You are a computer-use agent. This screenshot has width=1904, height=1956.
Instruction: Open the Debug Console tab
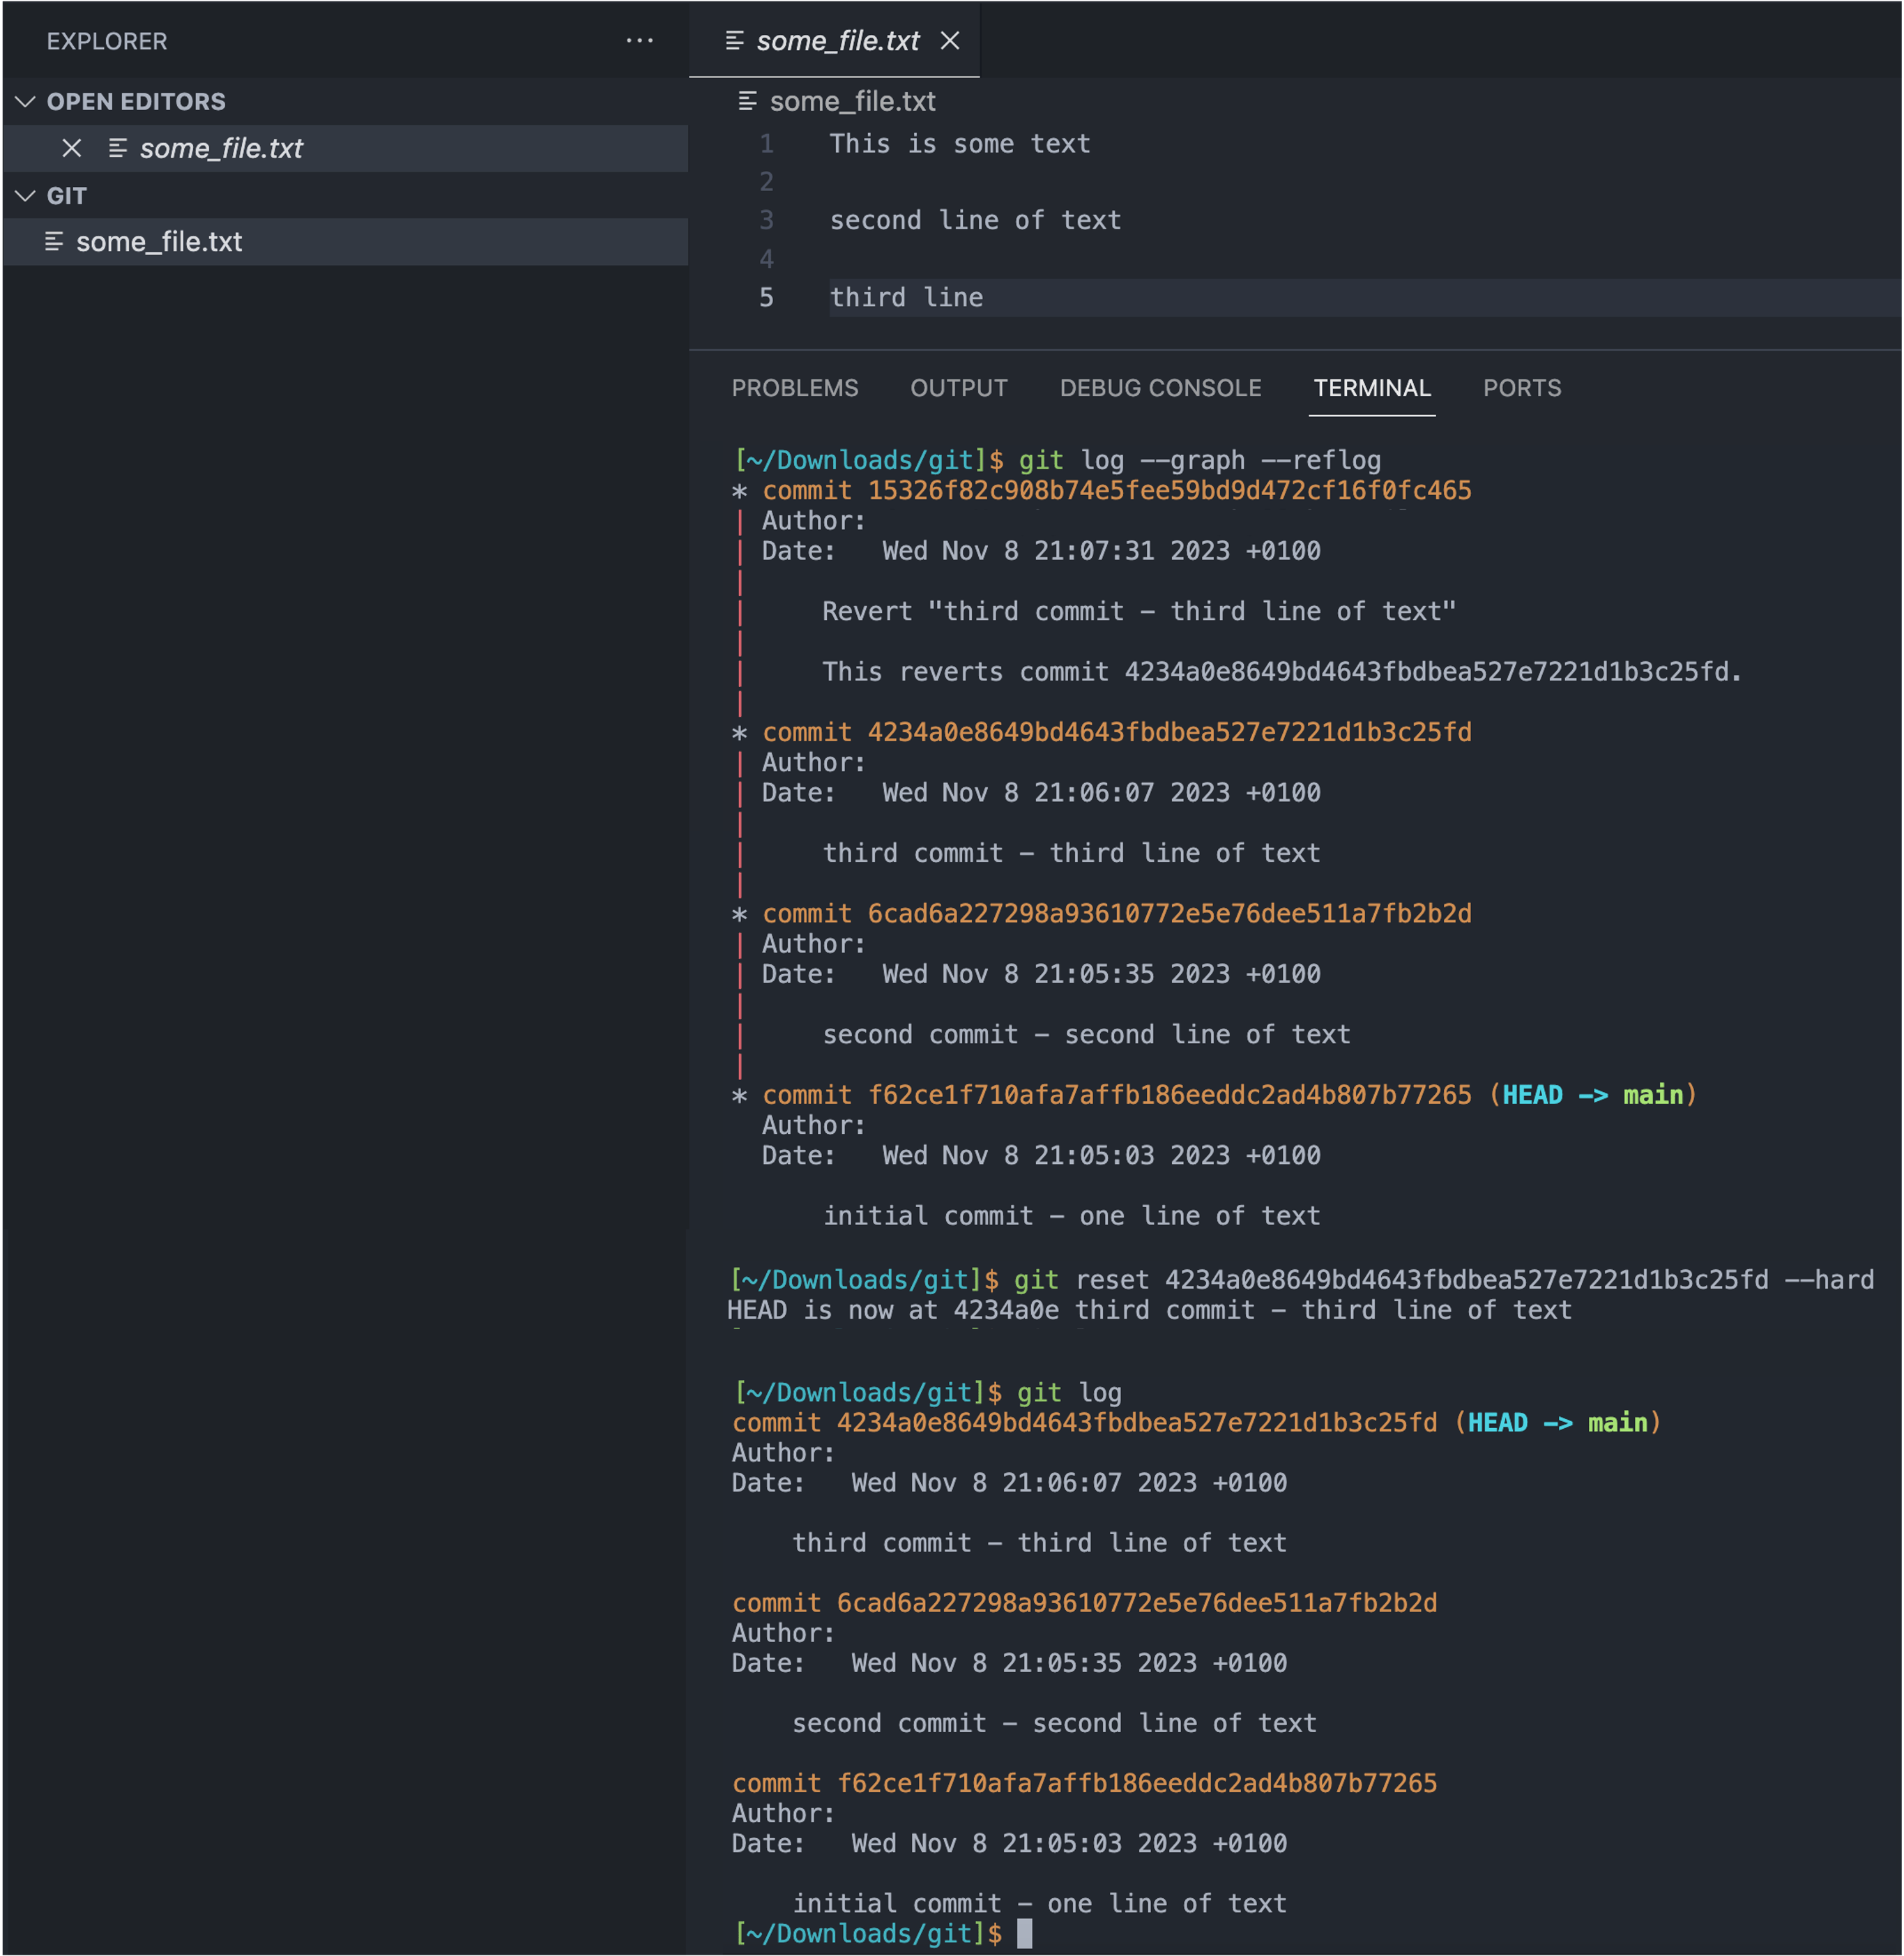point(1161,388)
